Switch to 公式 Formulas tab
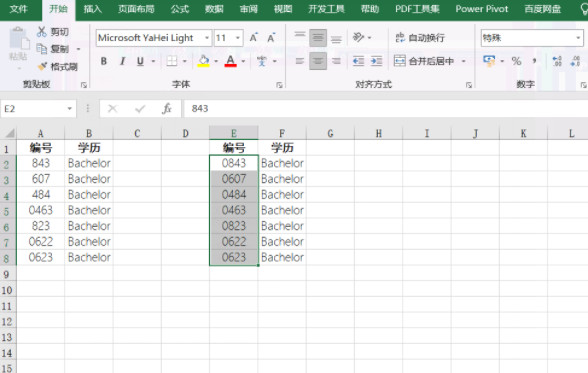This screenshot has height=373, width=588. tap(180, 9)
